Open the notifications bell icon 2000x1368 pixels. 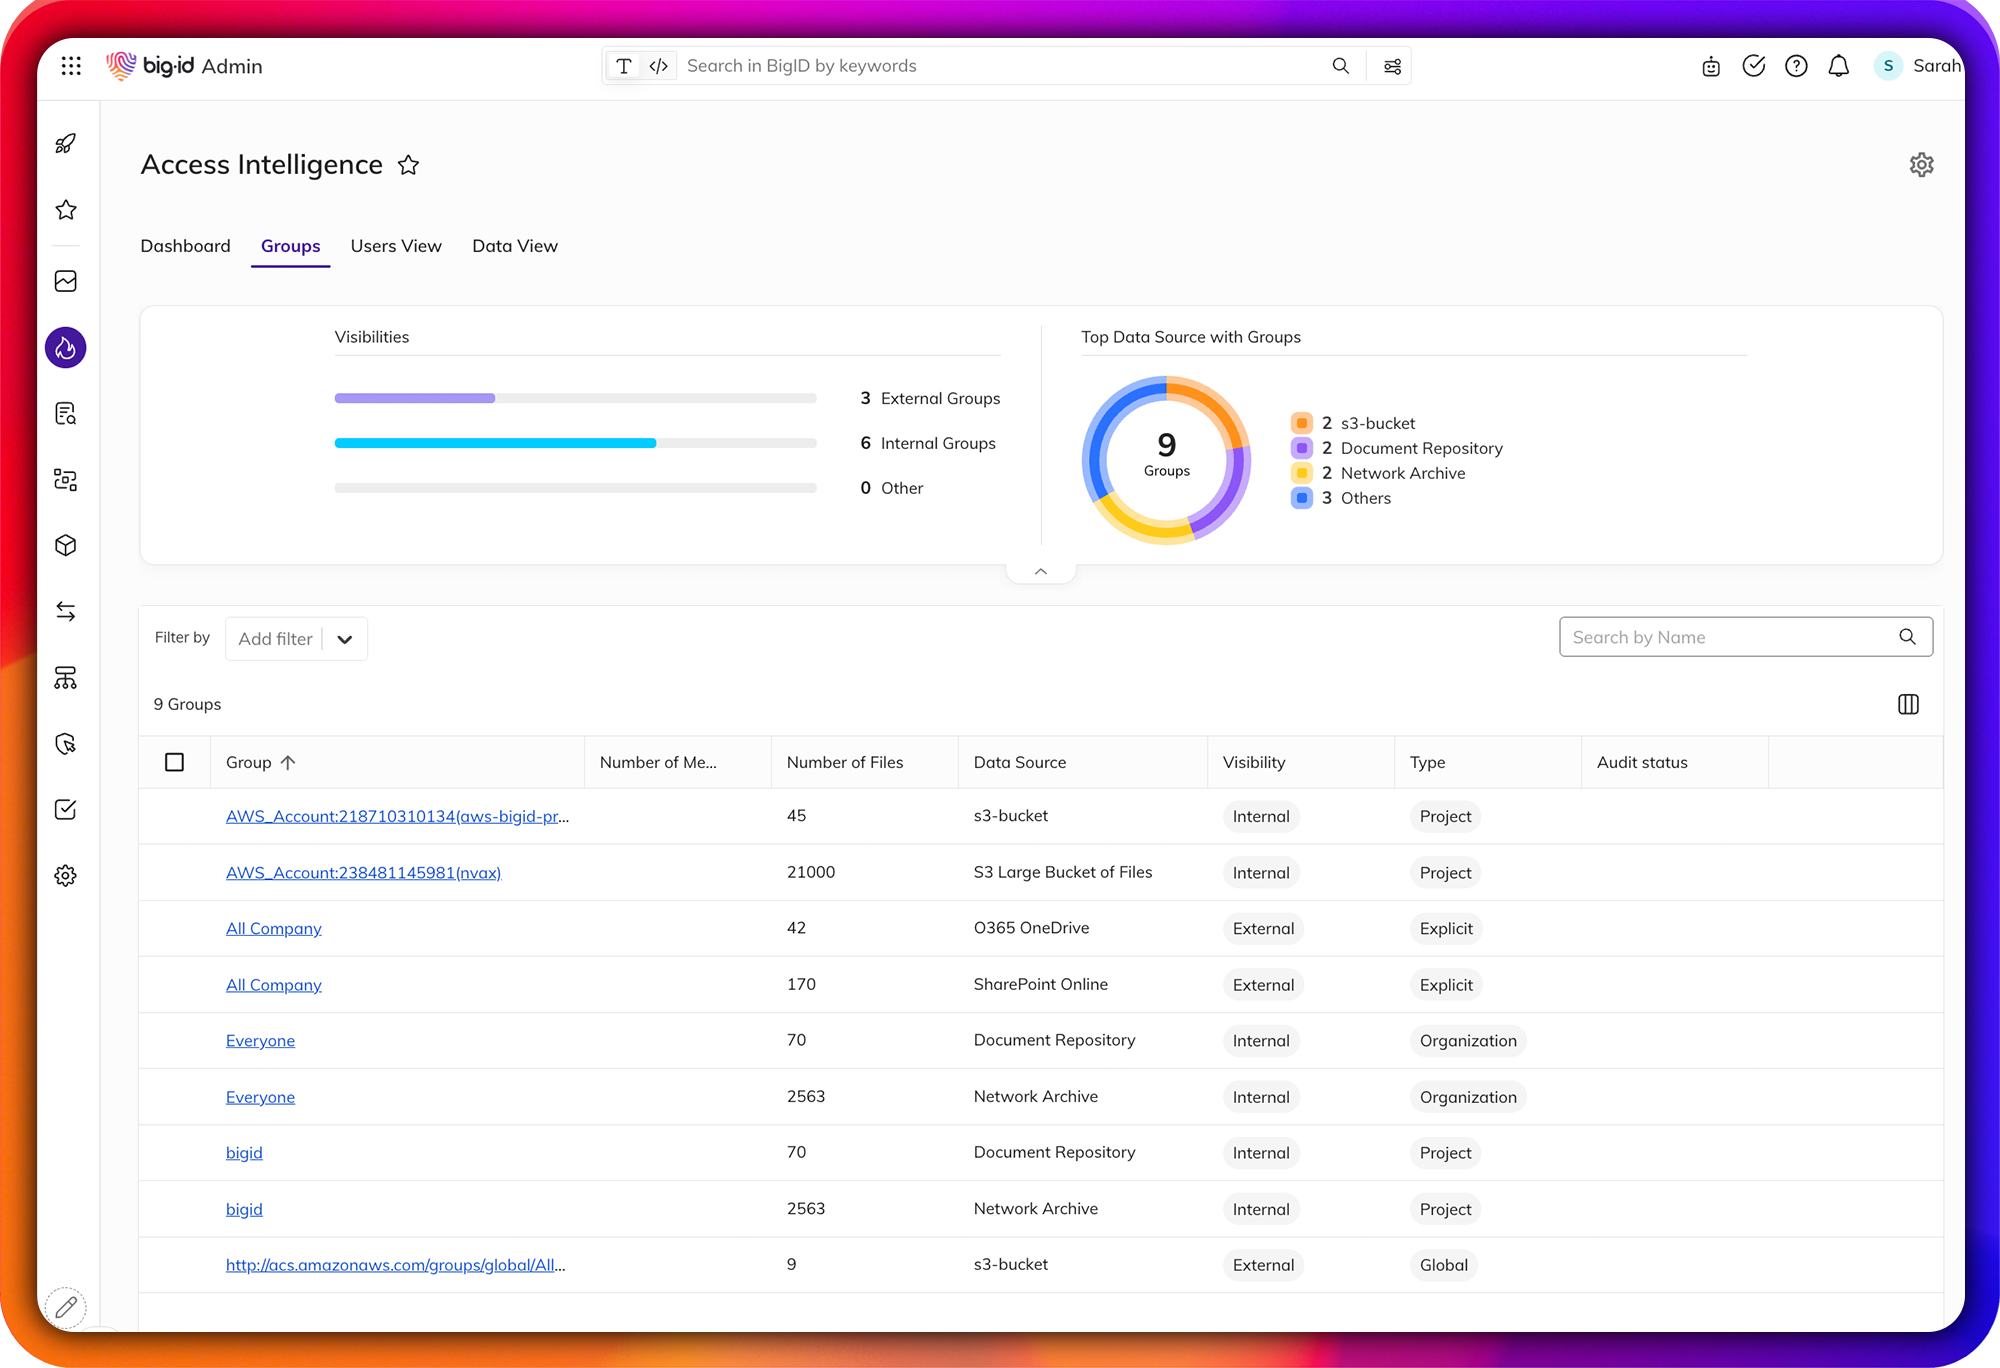pos(1838,66)
